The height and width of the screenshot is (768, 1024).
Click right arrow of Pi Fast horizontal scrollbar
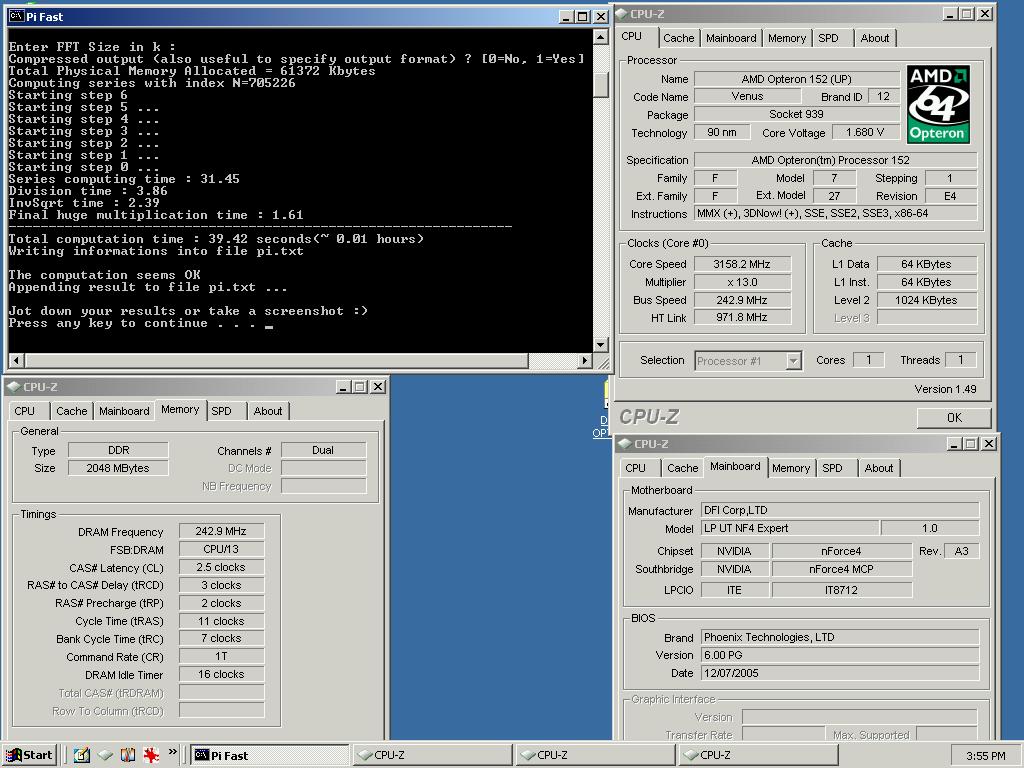coord(584,360)
